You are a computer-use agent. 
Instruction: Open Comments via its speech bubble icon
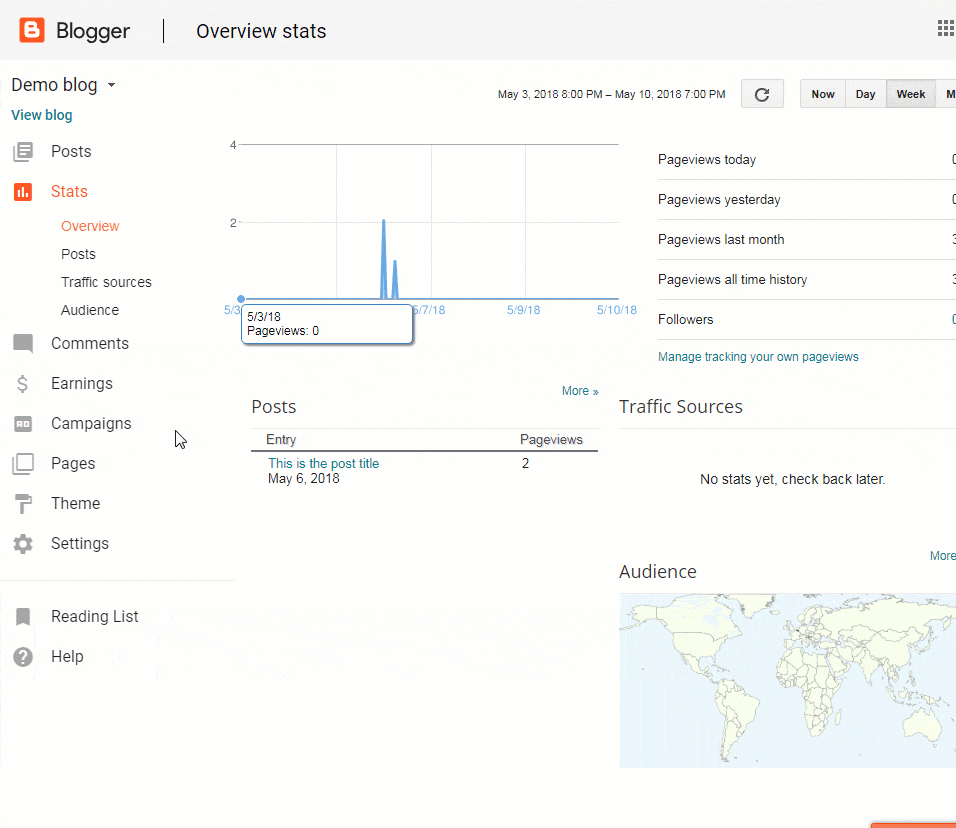click(22, 343)
